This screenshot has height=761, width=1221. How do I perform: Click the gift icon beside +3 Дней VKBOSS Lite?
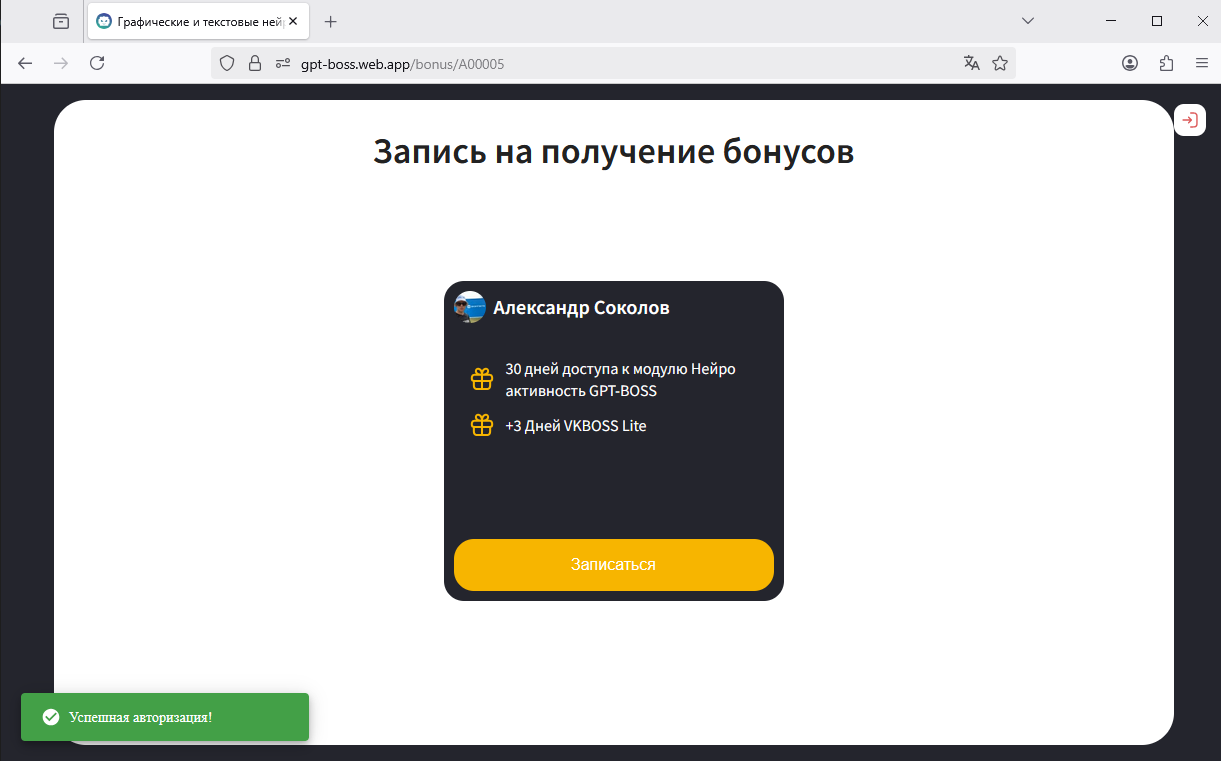[x=482, y=425]
